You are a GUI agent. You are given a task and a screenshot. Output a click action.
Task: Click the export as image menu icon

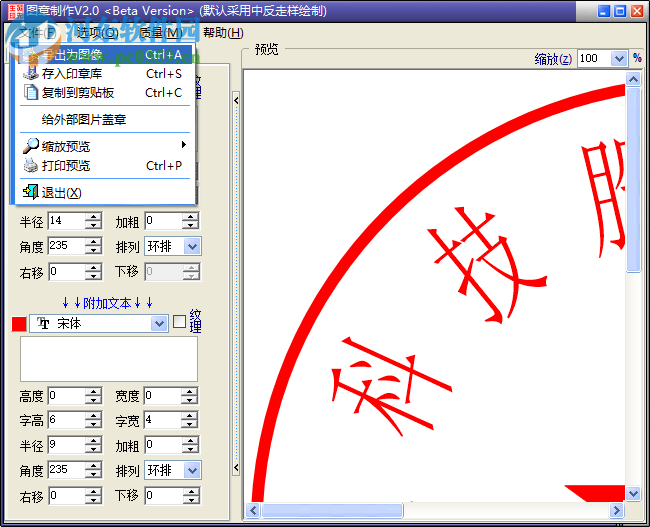pyautogui.click(x=31, y=55)
